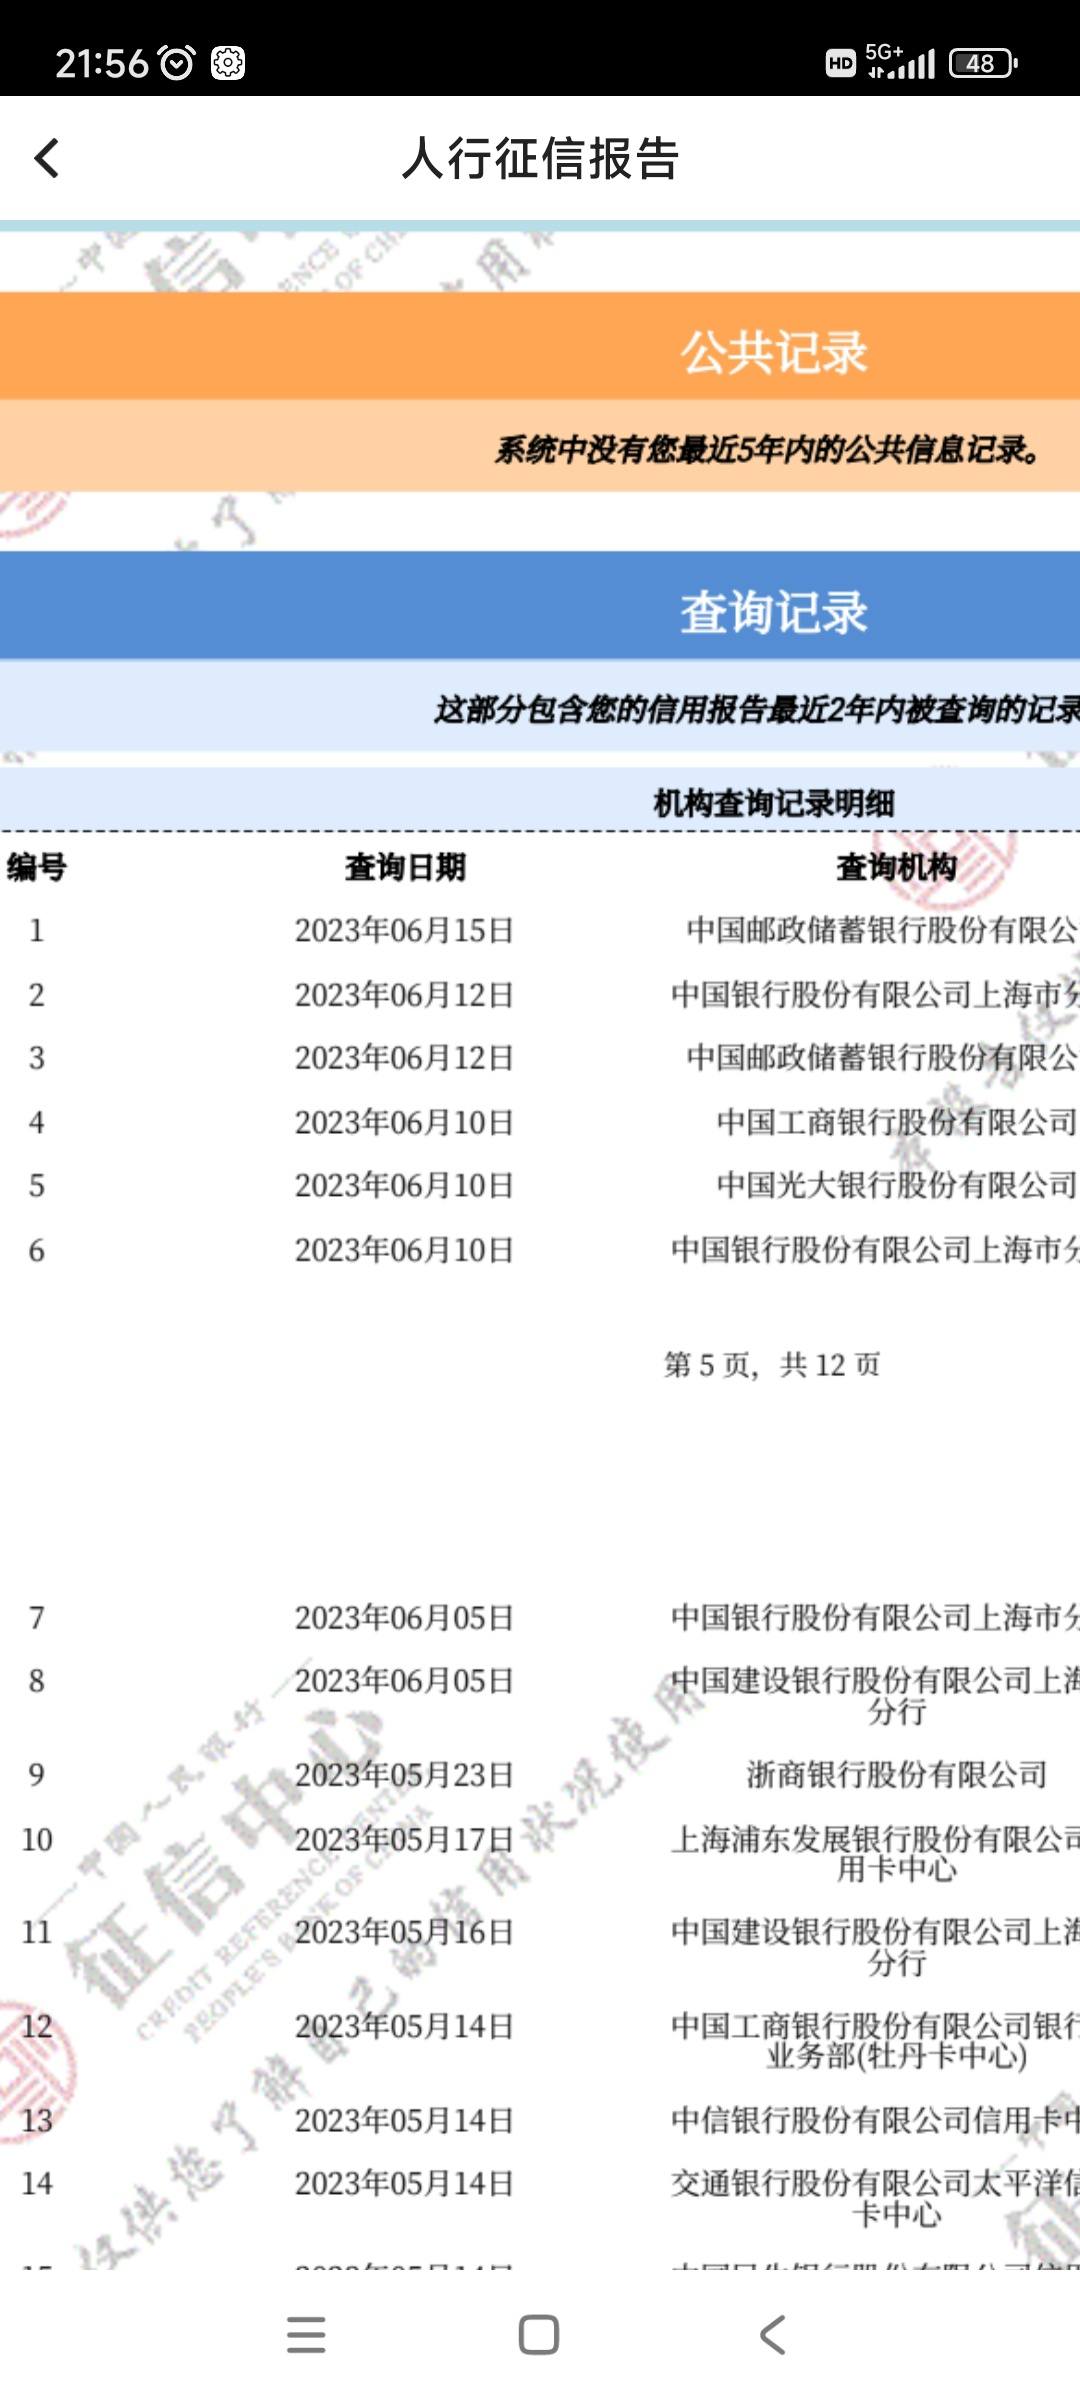Tap the system back icon in navigation bar
The image size is (1080, 2400).
(772, 2335)
